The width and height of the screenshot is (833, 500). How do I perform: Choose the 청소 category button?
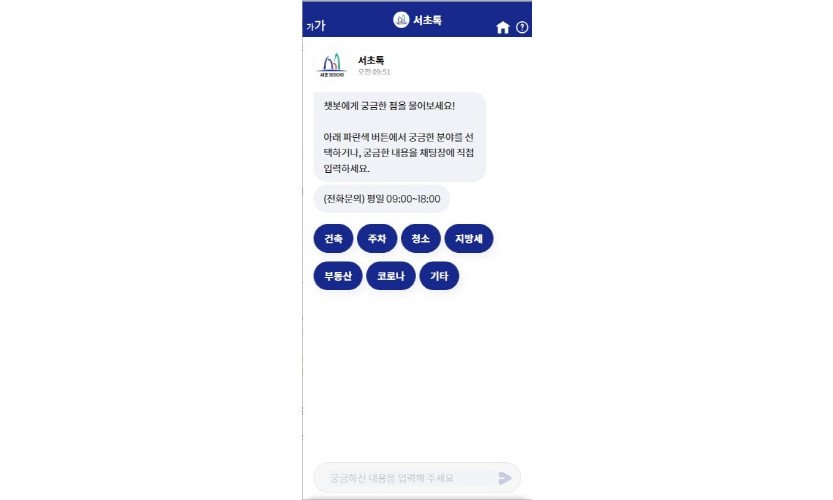421,239
